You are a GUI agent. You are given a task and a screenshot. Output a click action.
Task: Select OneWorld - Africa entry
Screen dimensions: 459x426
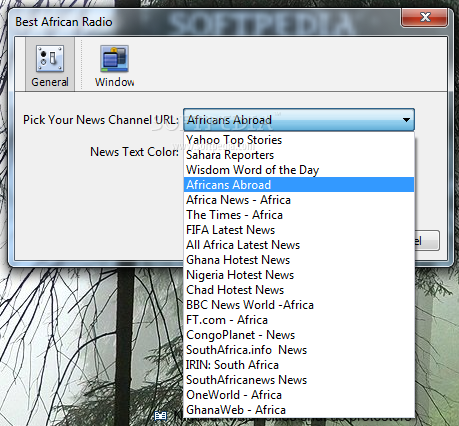point(299,395)
